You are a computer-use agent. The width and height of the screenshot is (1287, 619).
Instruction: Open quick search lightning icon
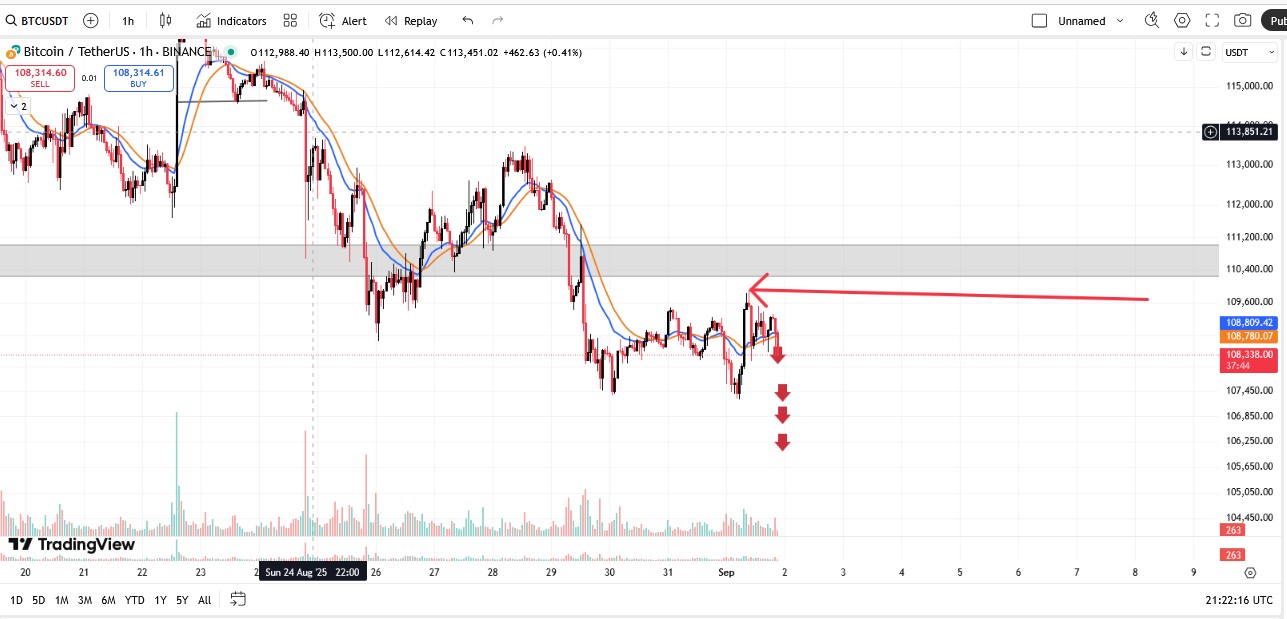point(1152,20)
